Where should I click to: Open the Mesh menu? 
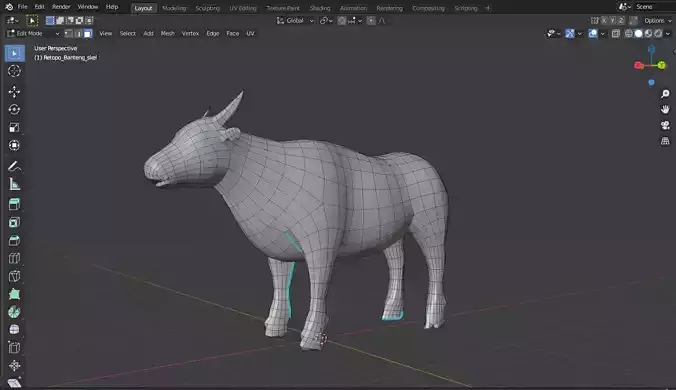[x=168, y=34]
